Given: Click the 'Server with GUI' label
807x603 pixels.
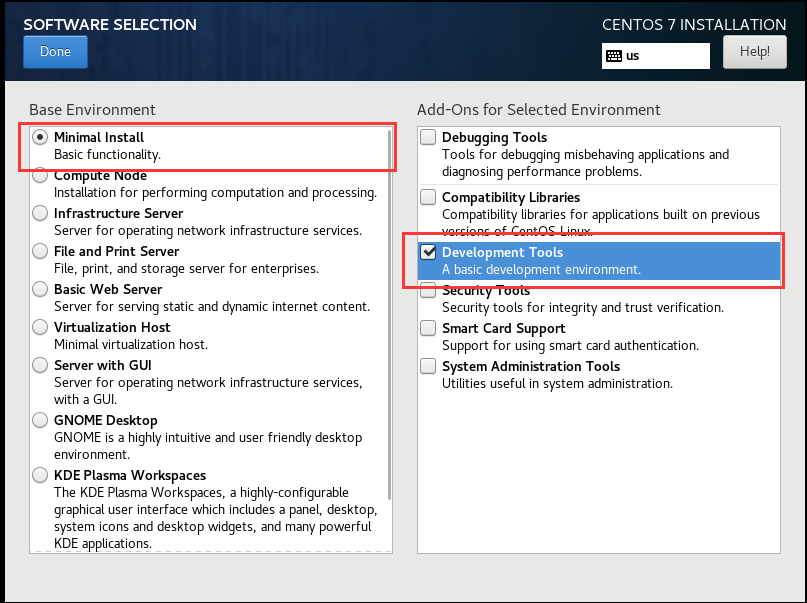Looking at the screenshot, I should (x=103, y=365).
